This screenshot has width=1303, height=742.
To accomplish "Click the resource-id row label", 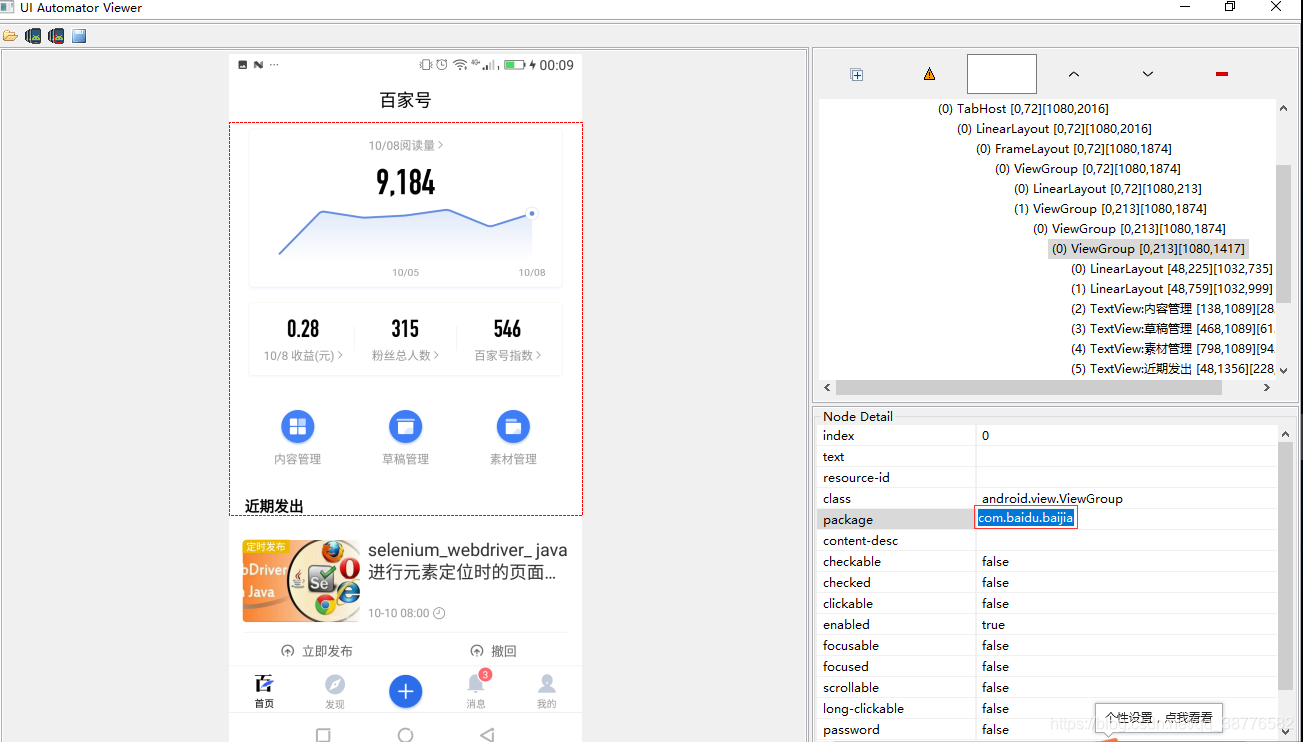I will [x=856, y=477].
